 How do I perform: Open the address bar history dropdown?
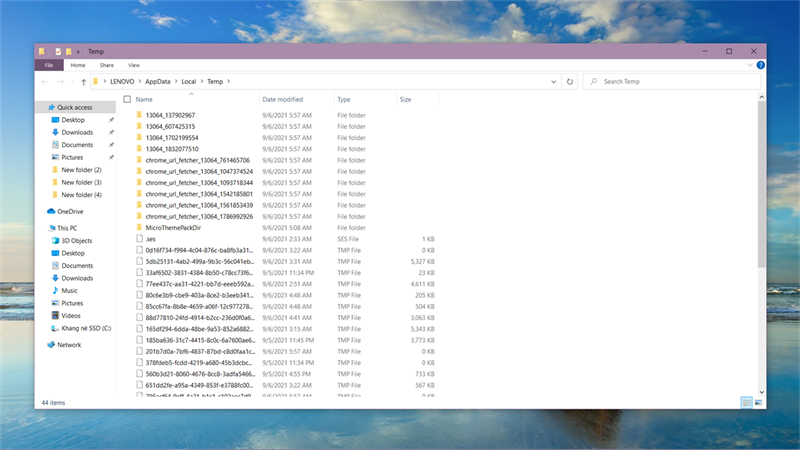click(555, 82)
